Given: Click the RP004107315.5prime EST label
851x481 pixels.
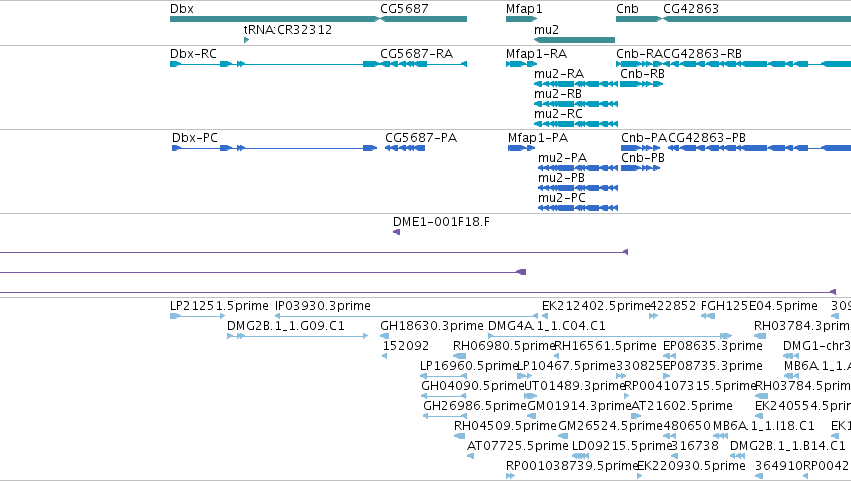Looking at the screenshot, I should coord(690,387).
